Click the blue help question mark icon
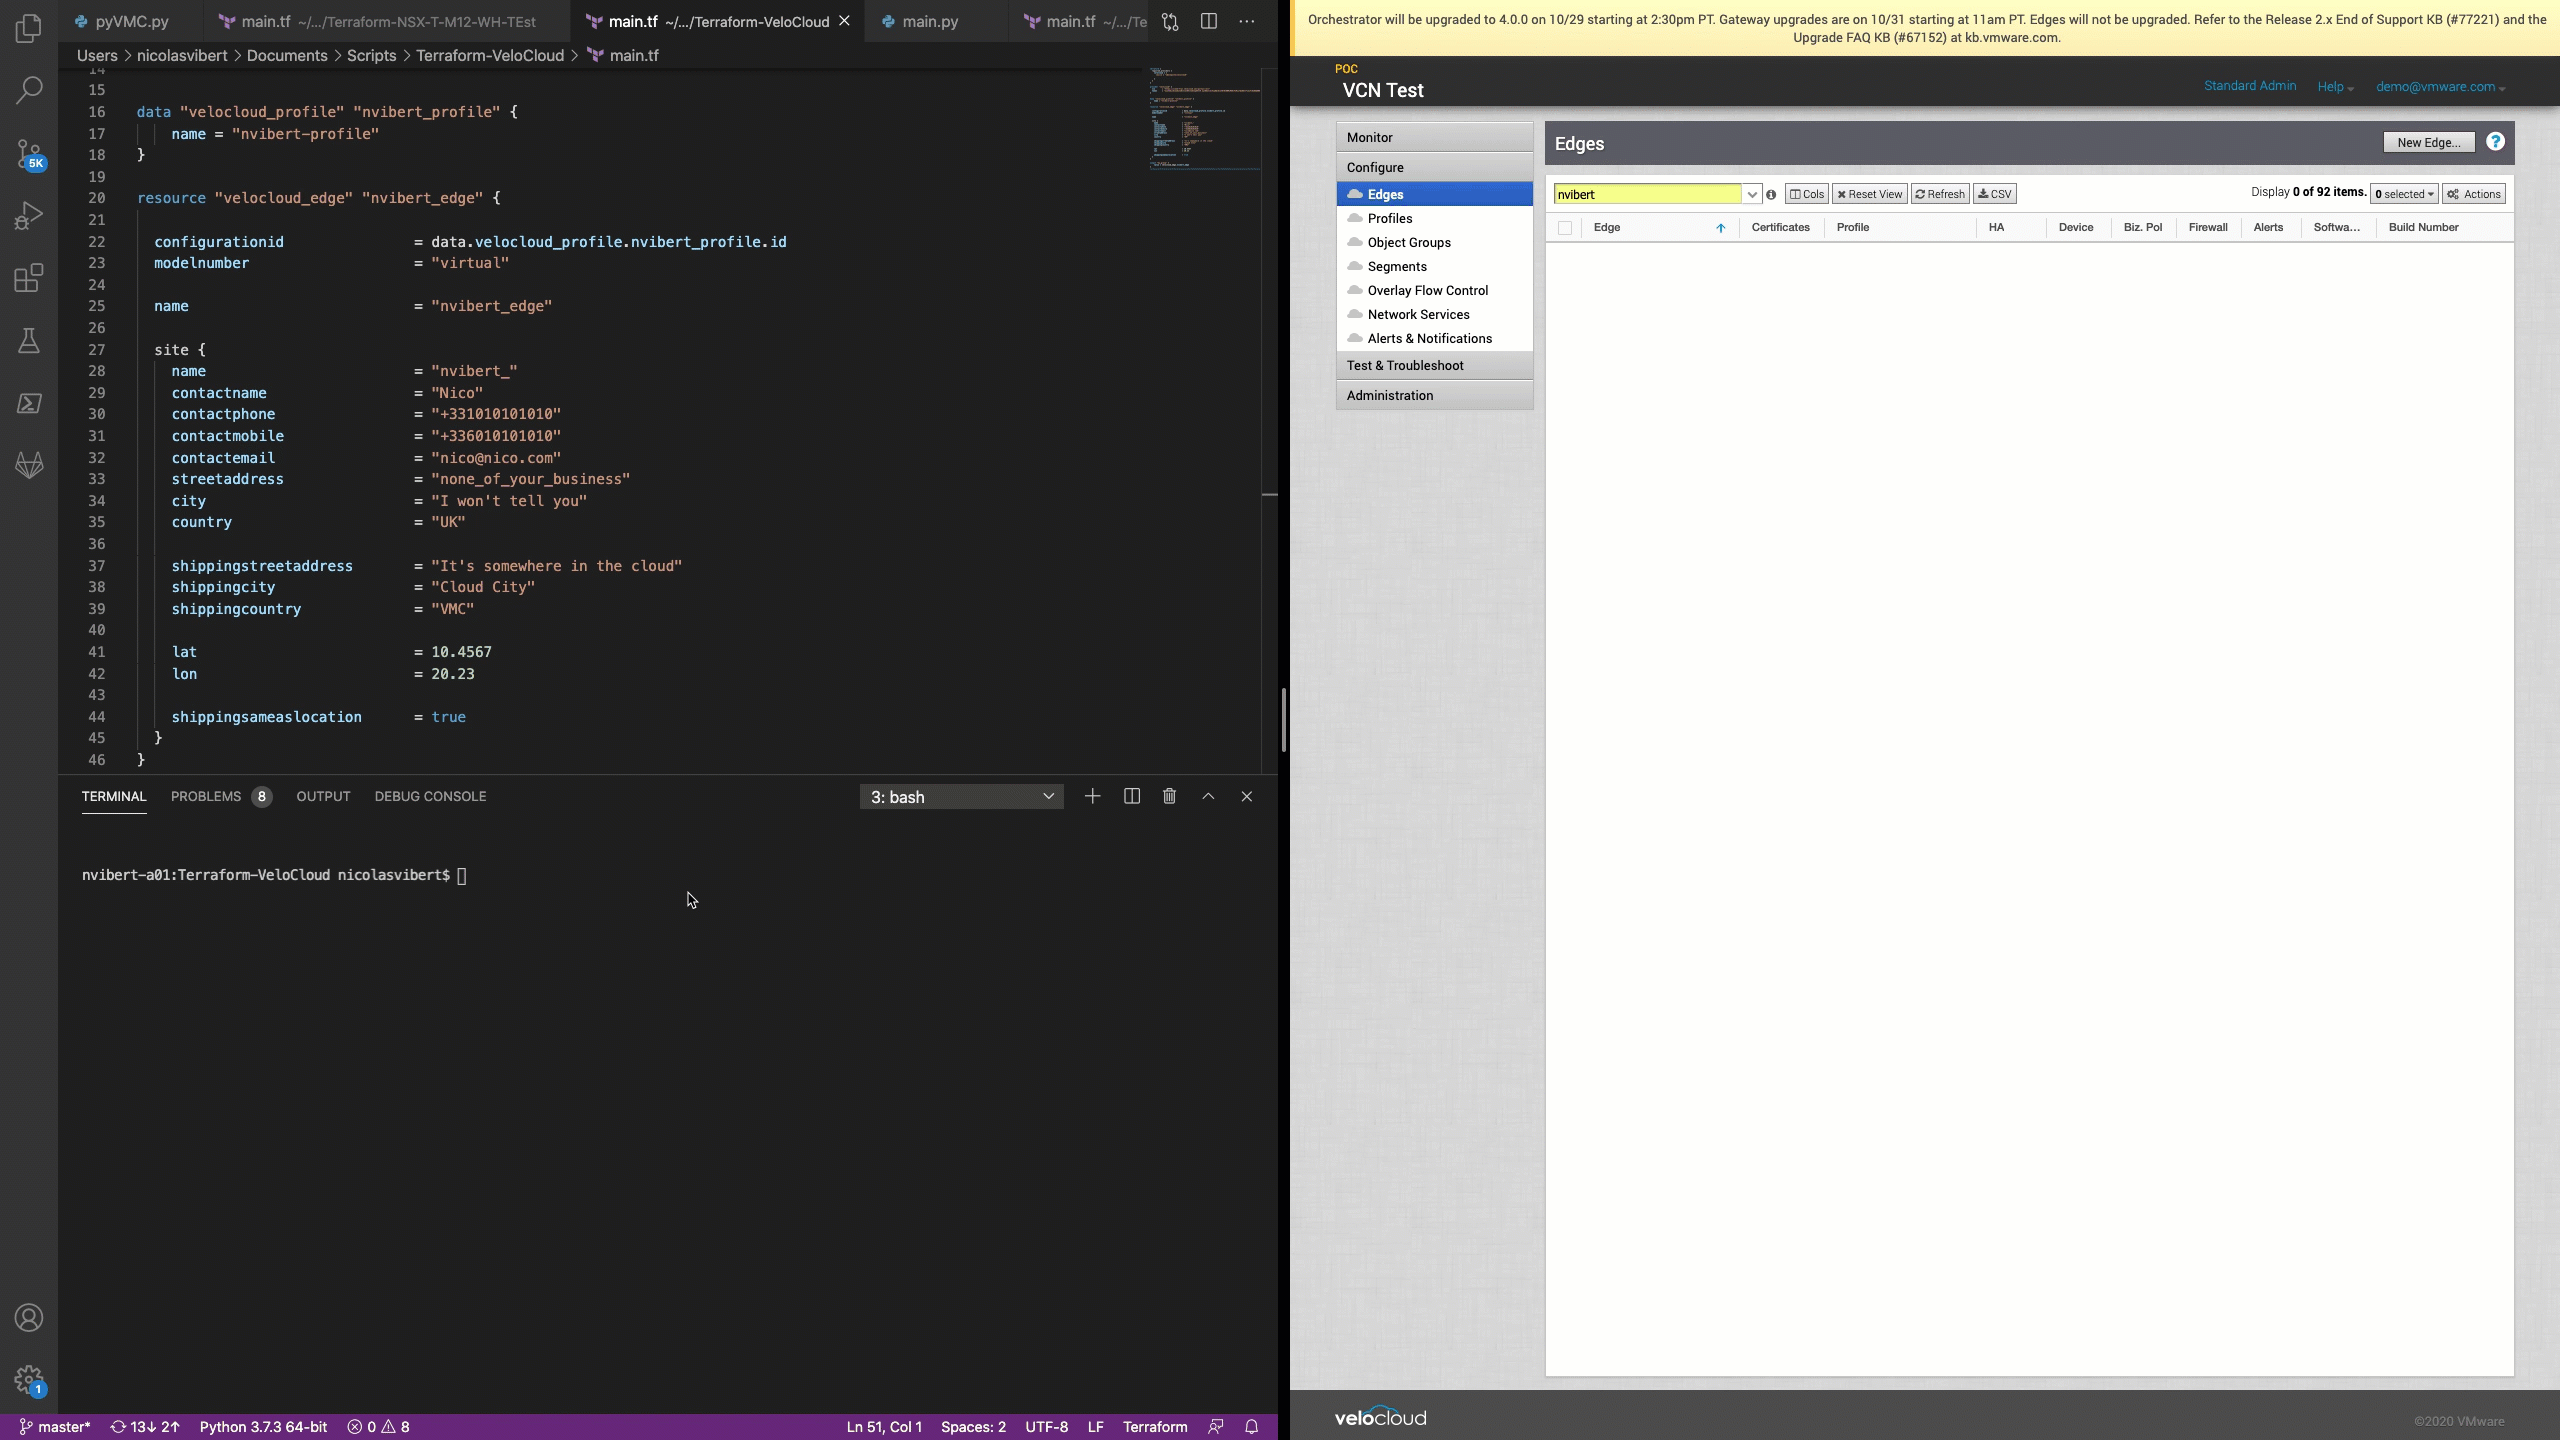Screen dimensions: 2560x1440 point(2495,142)
